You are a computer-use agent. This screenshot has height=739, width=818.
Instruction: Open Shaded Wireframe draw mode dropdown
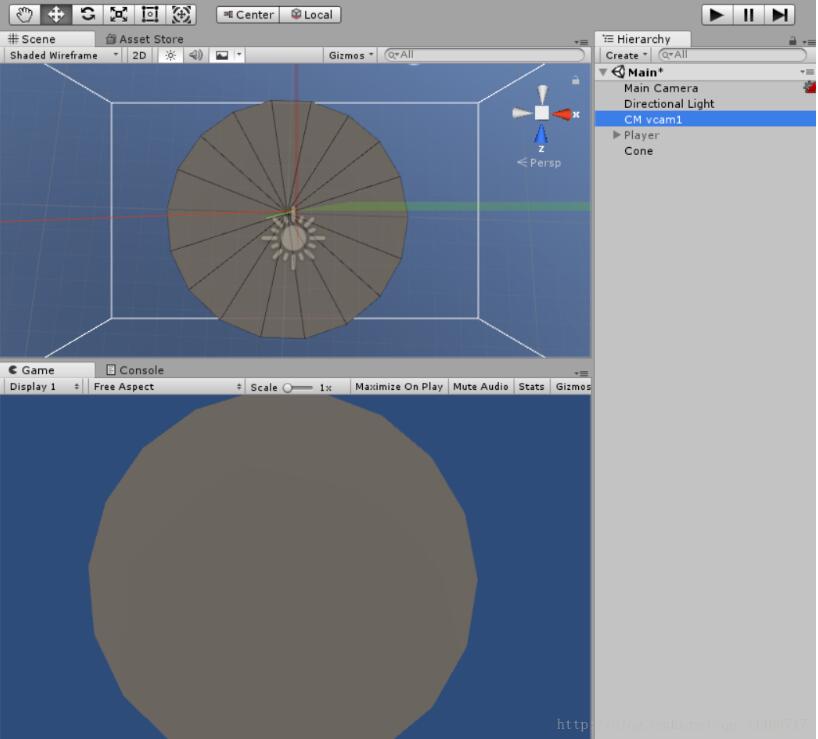tap(64, 55)
